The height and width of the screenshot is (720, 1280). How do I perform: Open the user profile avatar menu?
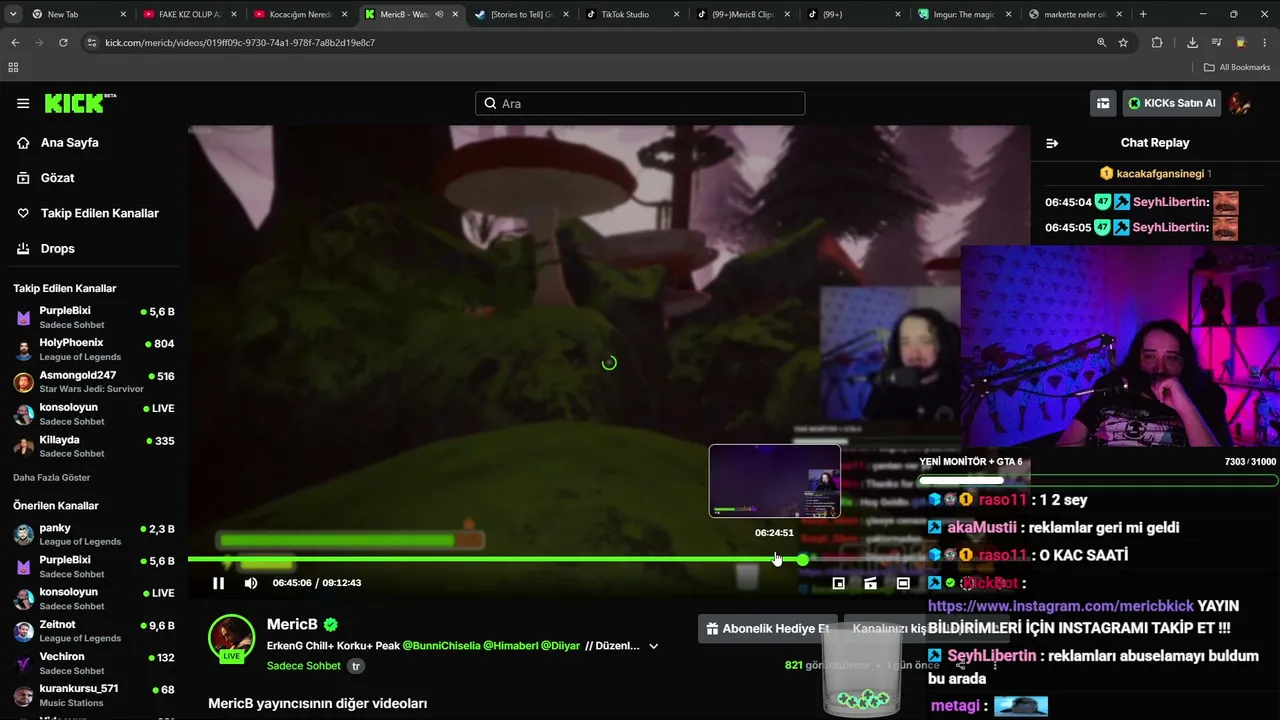click(1240, 103)
